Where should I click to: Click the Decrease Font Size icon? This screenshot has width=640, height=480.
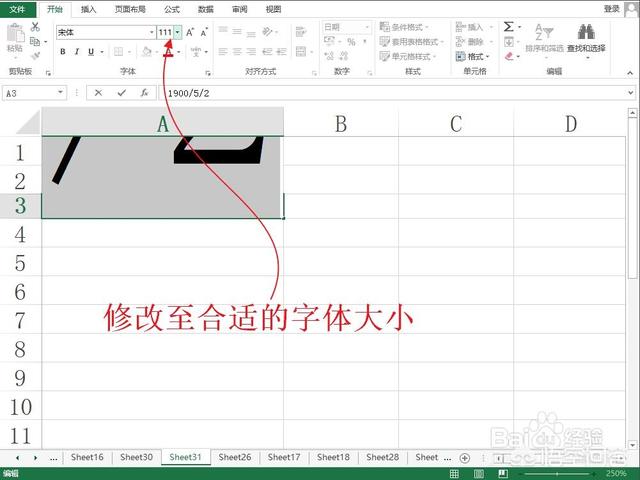pyautogui.click(x=204, y=32)
